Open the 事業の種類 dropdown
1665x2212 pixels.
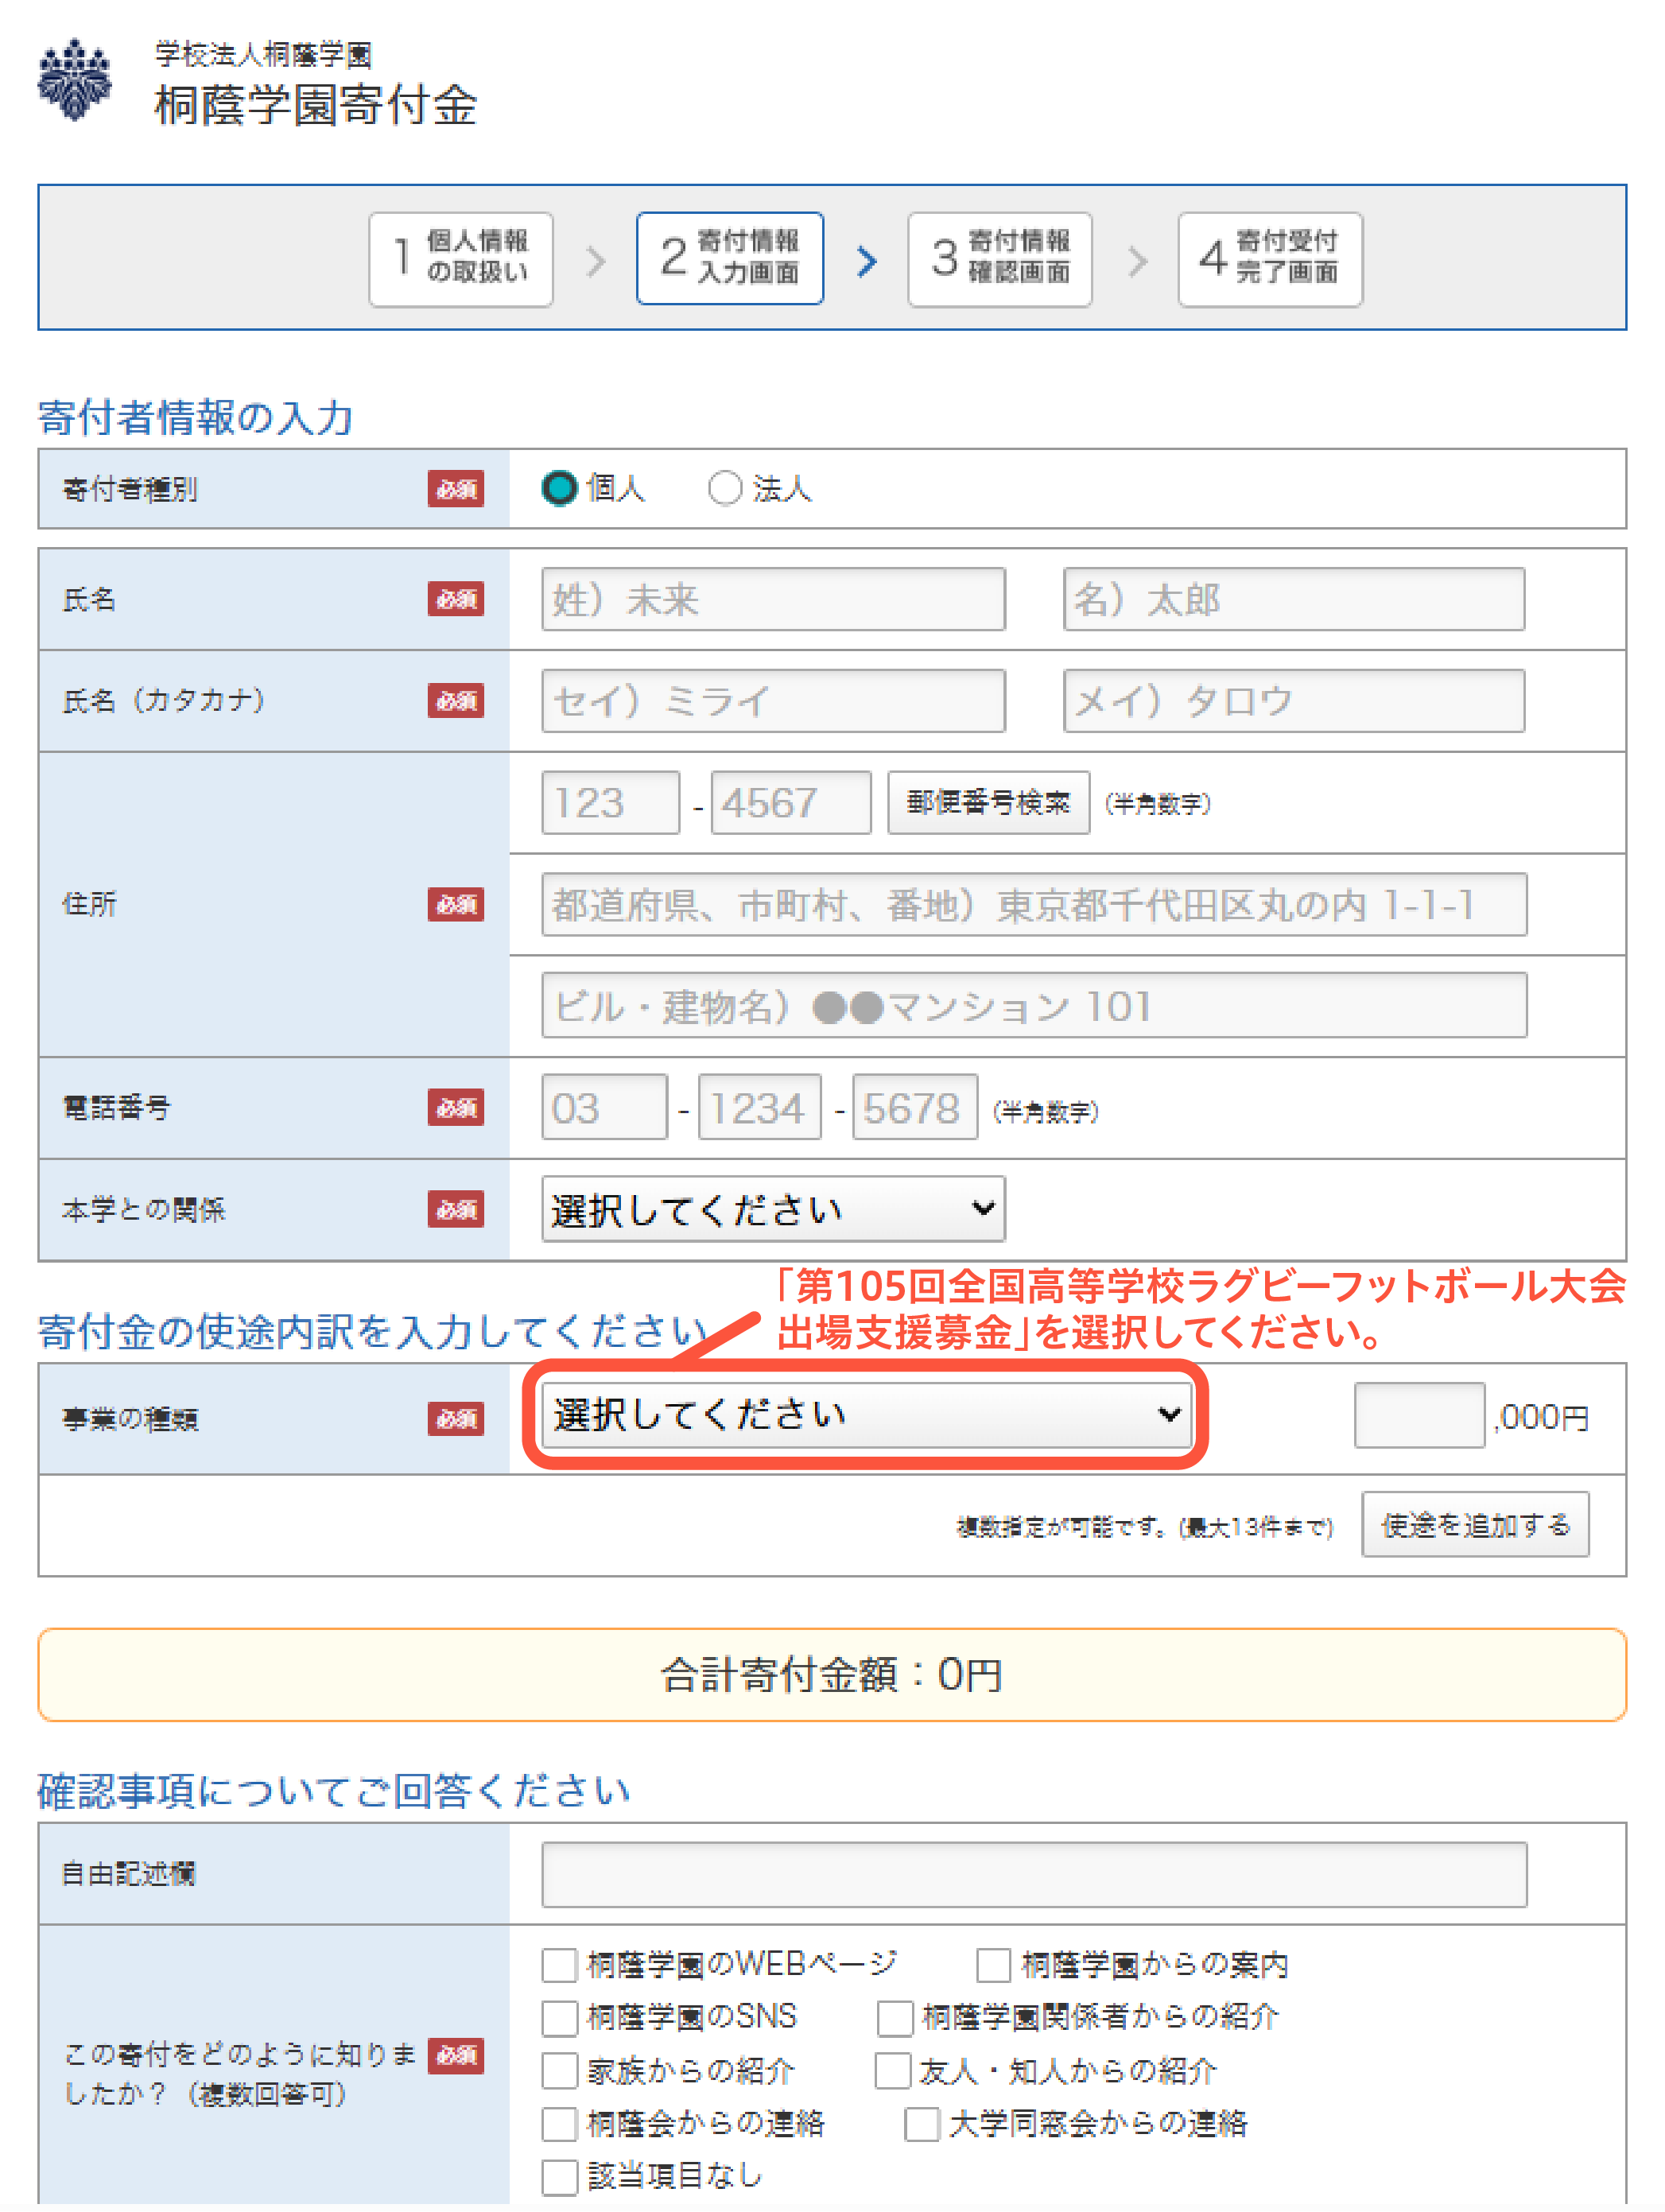point(866,1415)
